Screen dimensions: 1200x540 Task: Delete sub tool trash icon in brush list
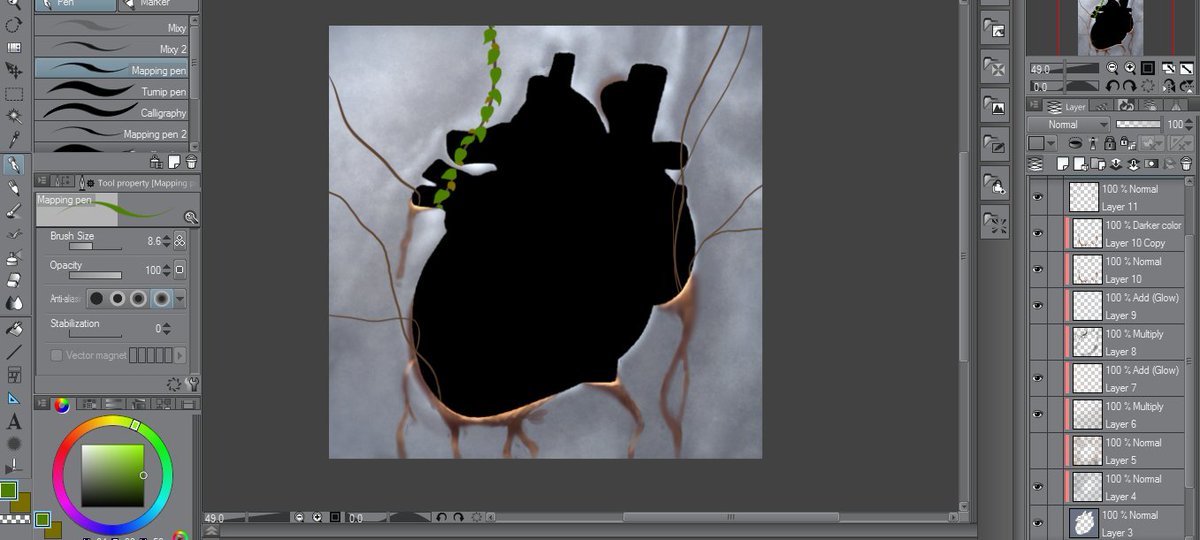coord(190,160)
